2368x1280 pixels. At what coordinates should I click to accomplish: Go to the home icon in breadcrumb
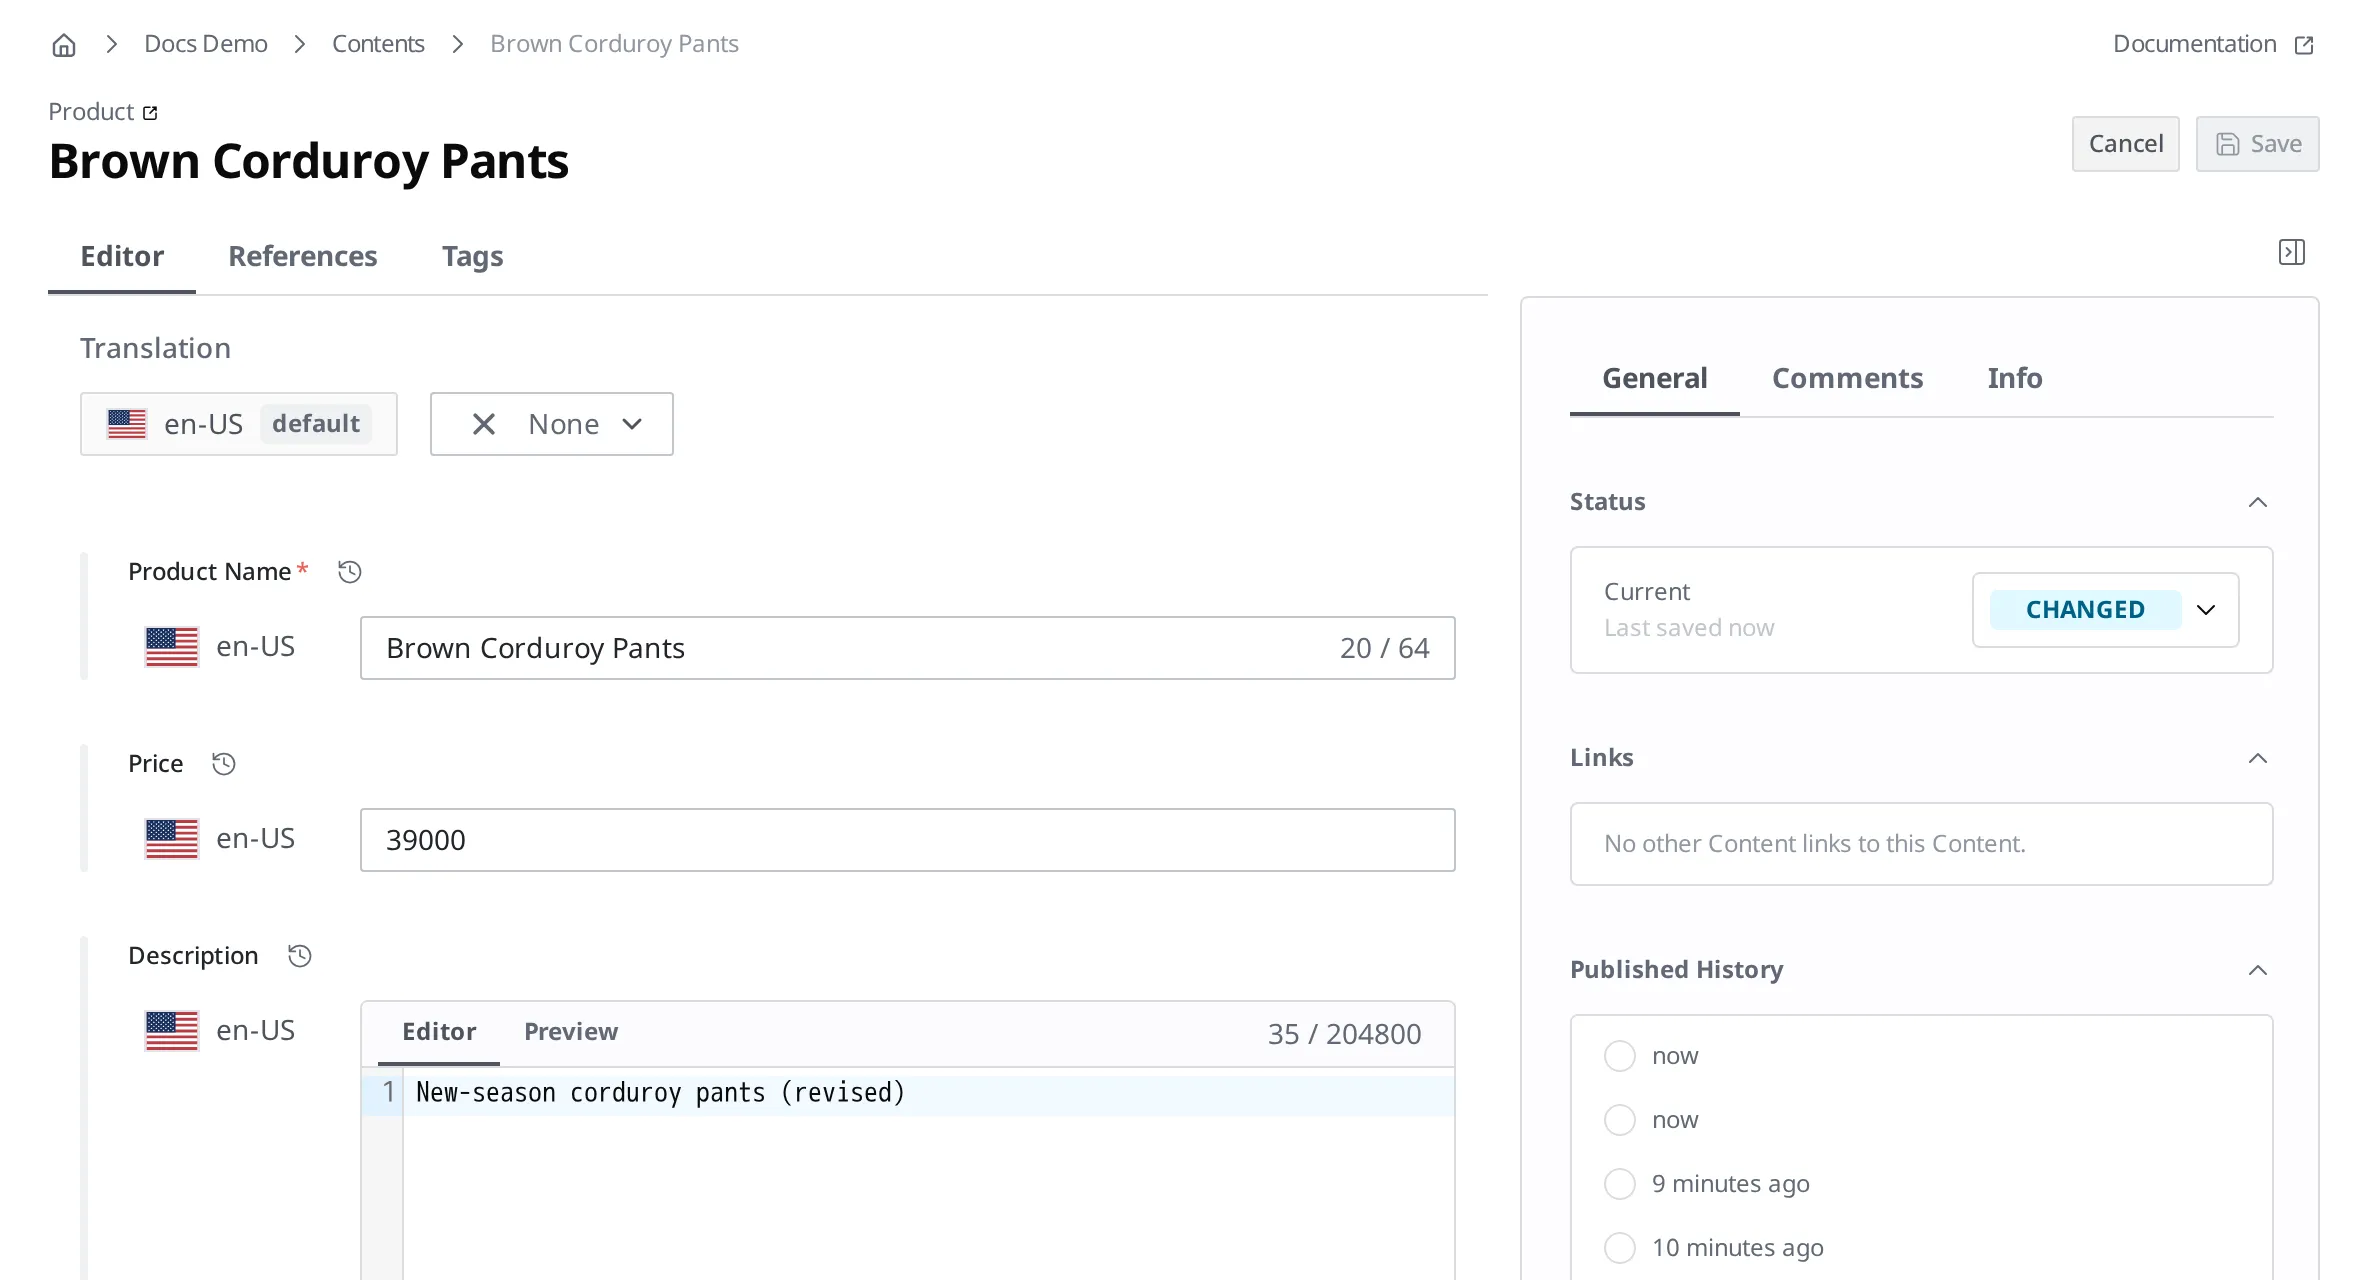[x=64, y=45]
